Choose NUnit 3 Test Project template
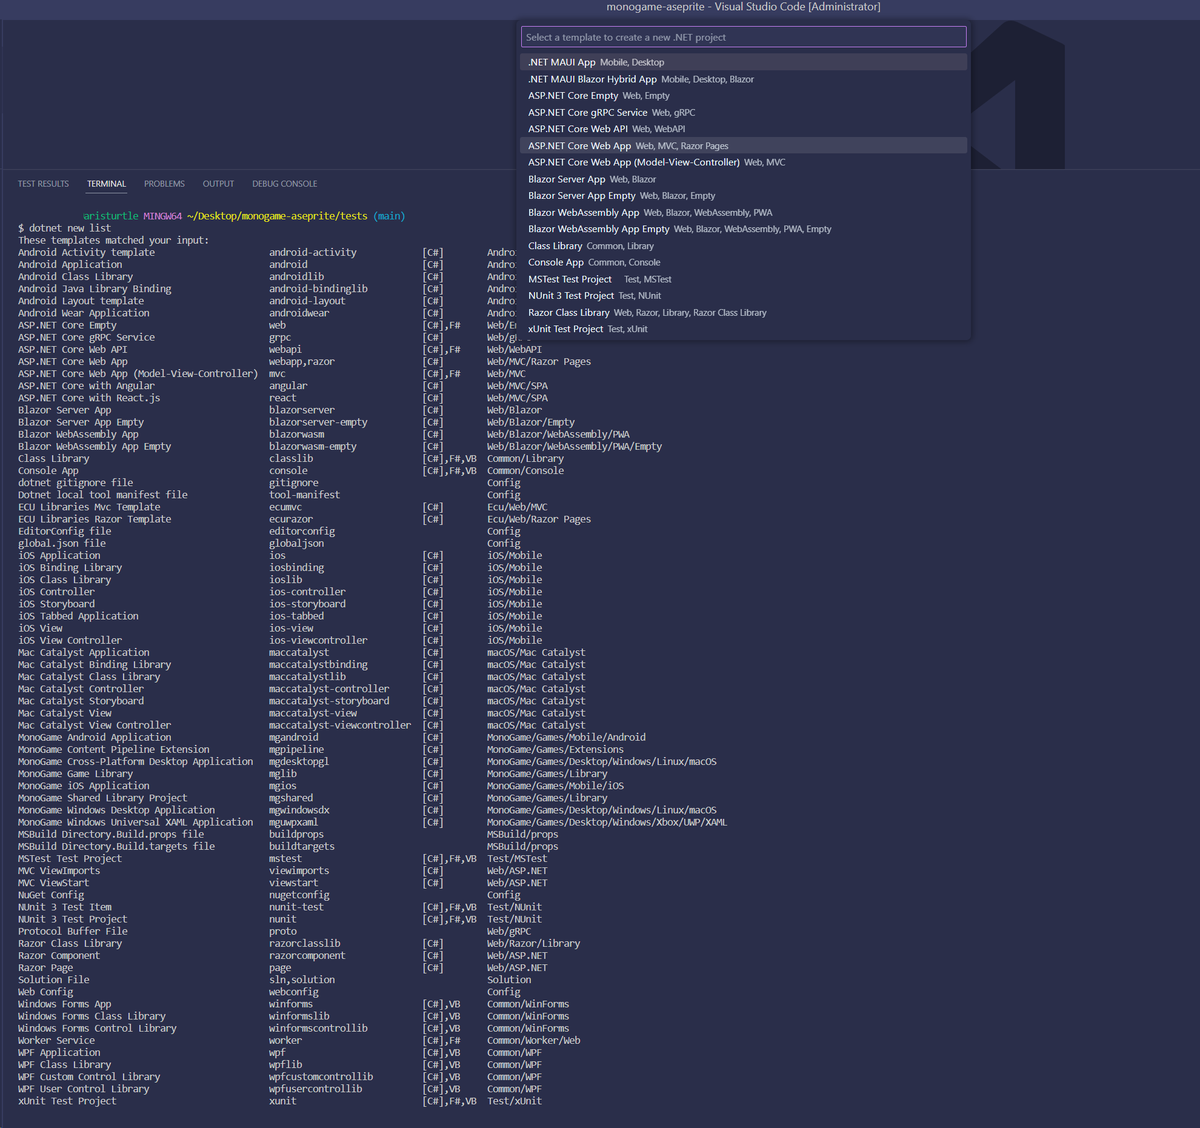This screenshot has height=1128, width=1200. (744, 296)
